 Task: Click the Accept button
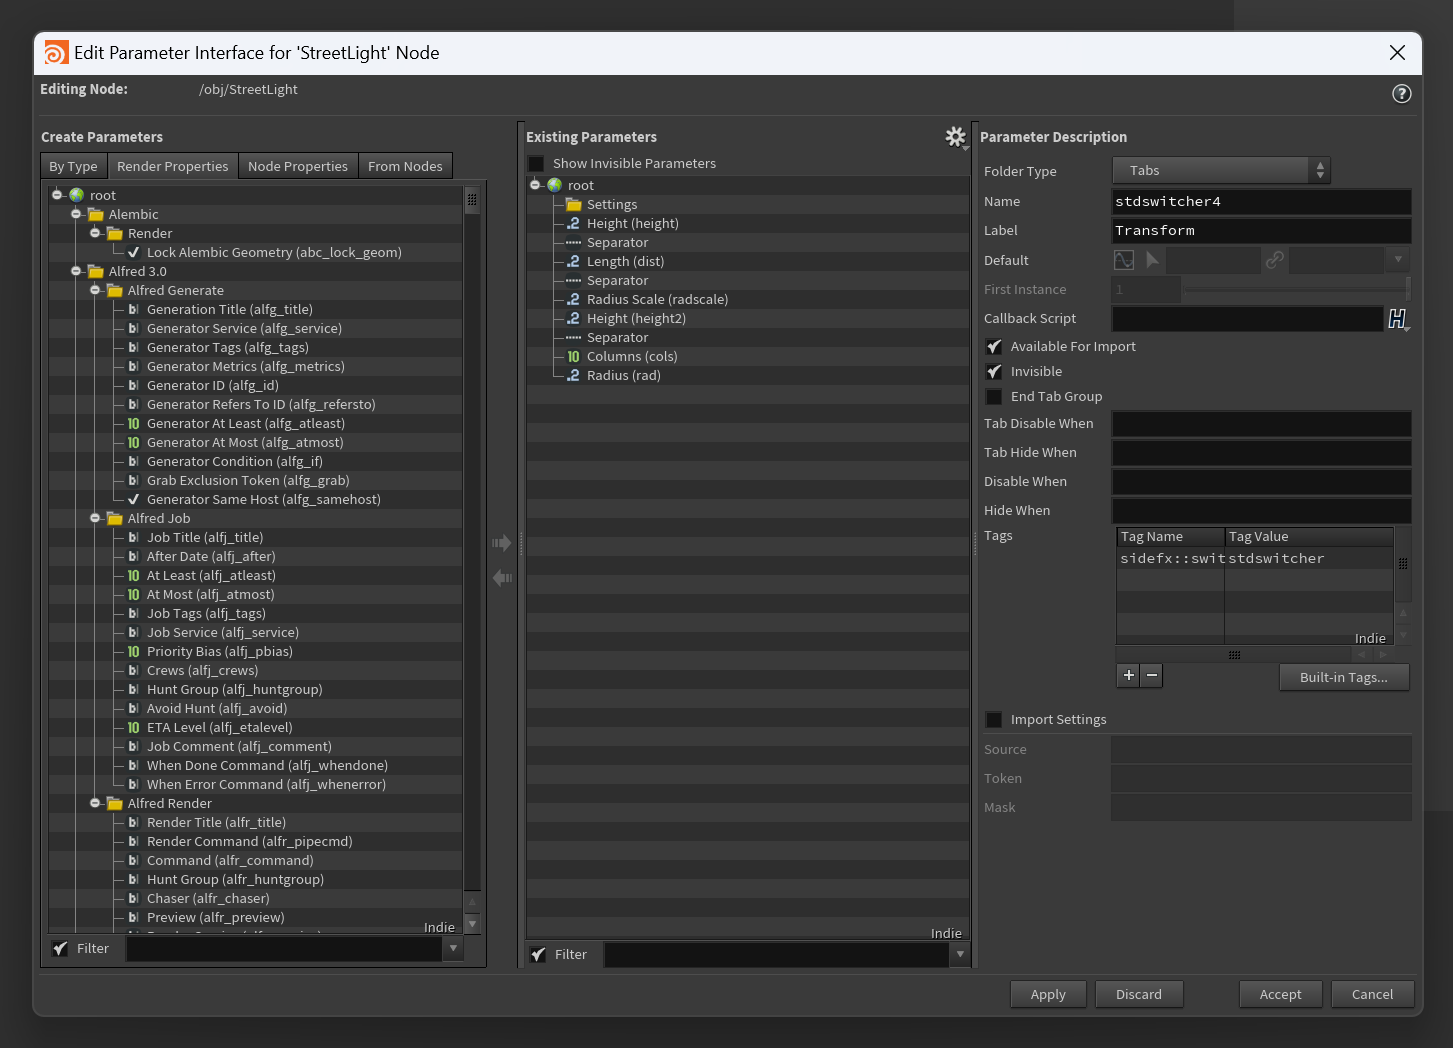[x=1281, y=994]
